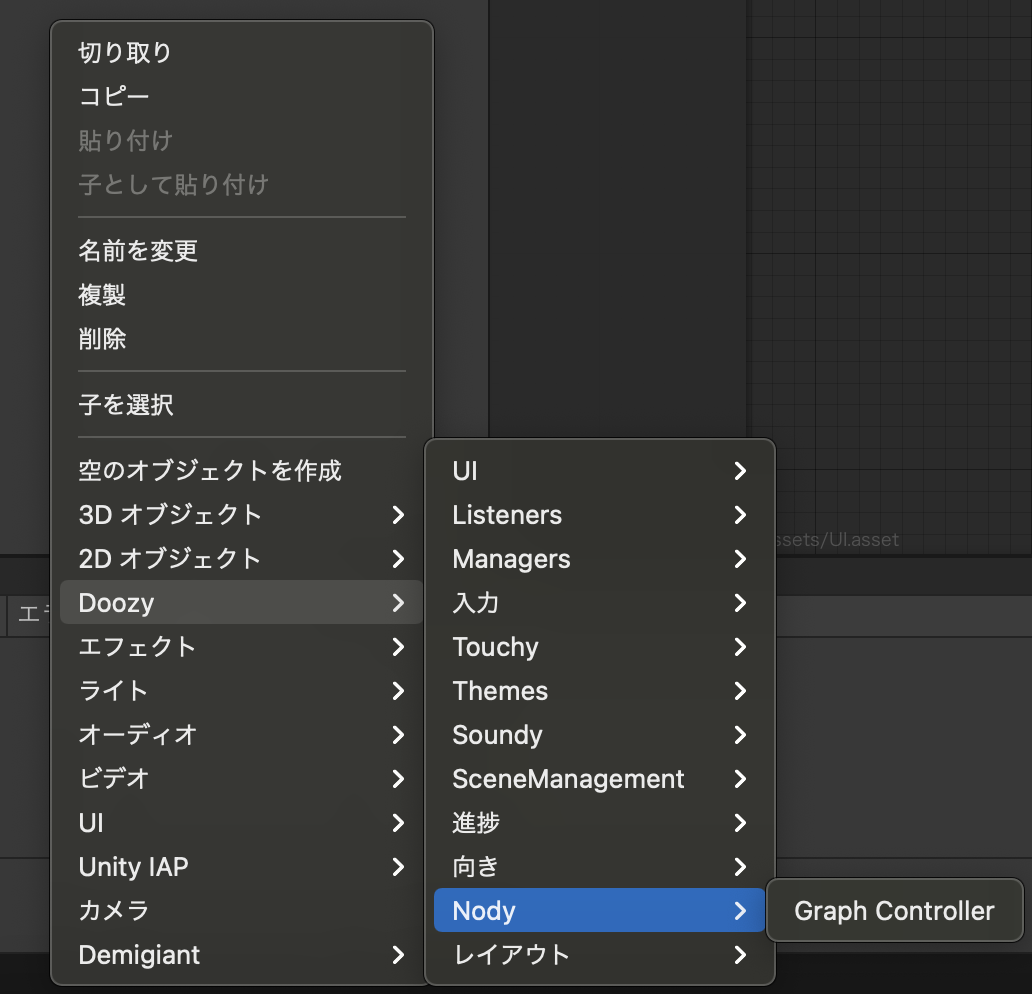This screenshot has height=994, width=1032.
Task: Select コピー in the context menu
Action: [x=242, y=97]
